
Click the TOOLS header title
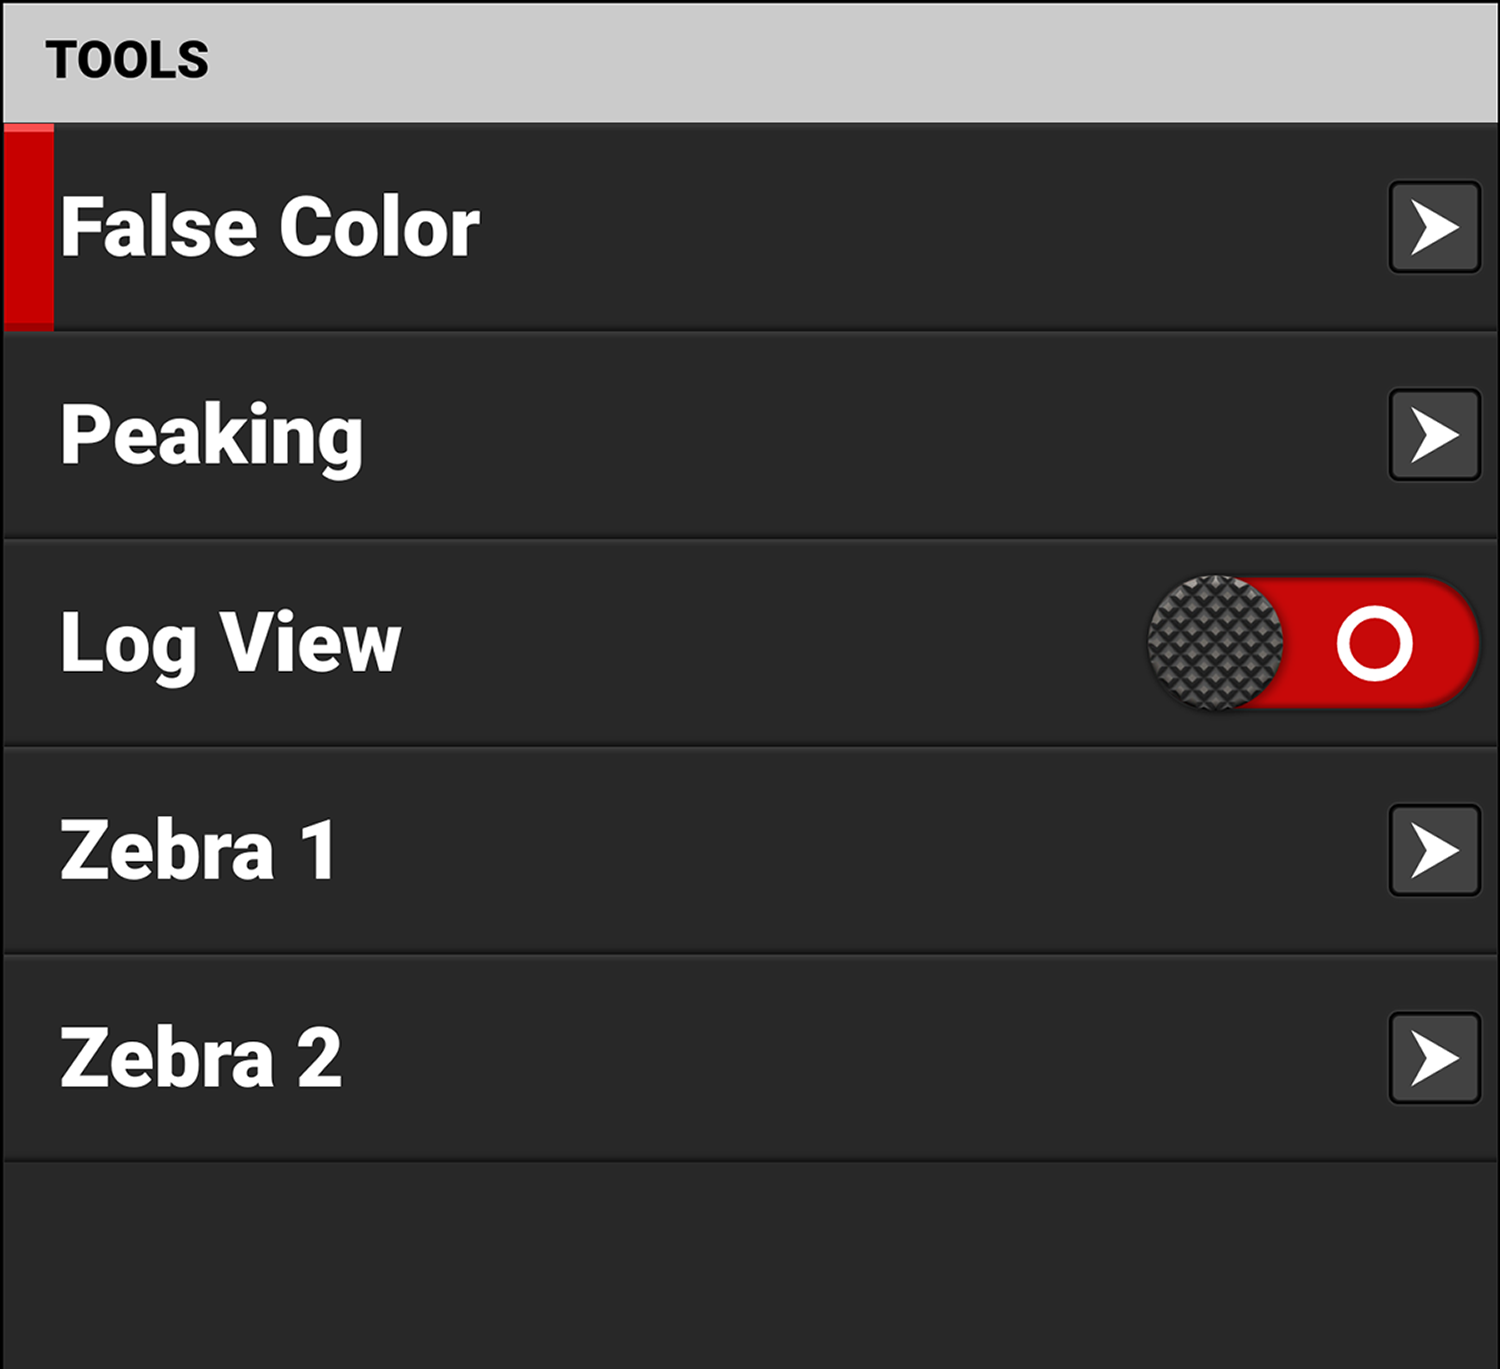(x=127, y=61)
